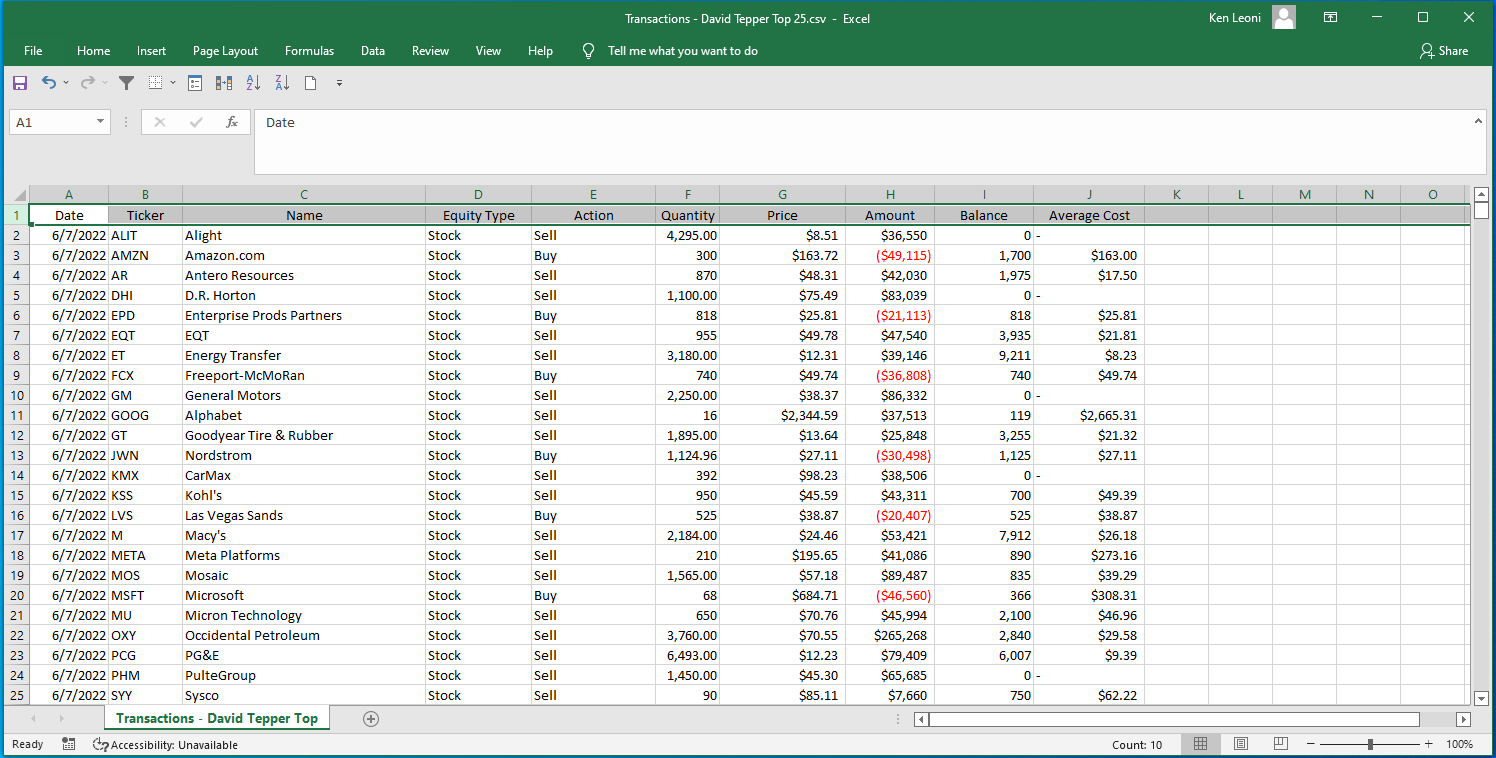Click the zoom in plus button

point(1429,744)
